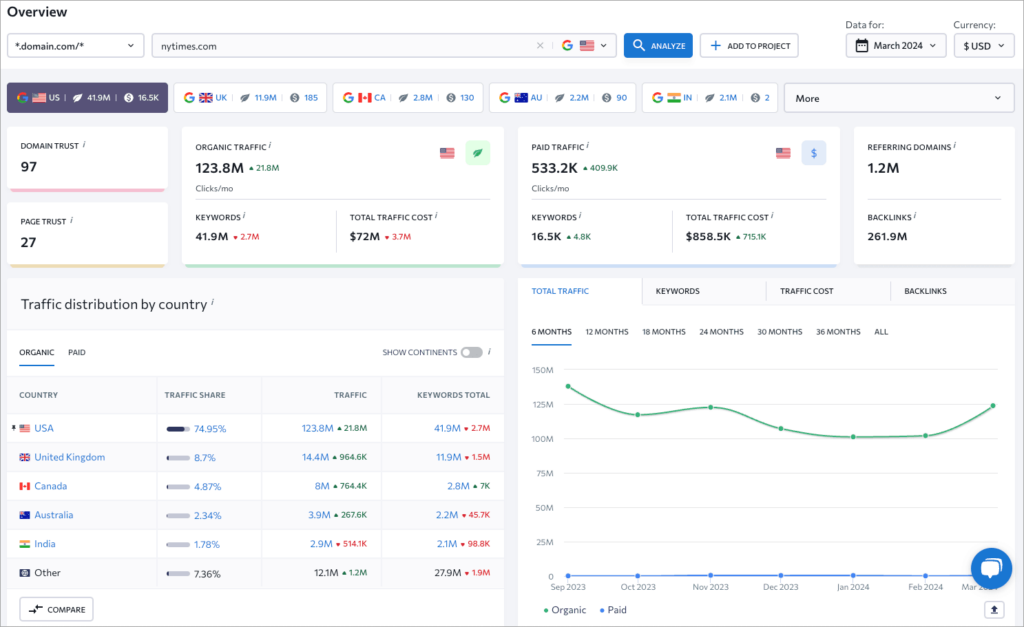Select the 30 Months chart range
The height and width of the screenshot is (627, 1024).
tap(780, 332)
